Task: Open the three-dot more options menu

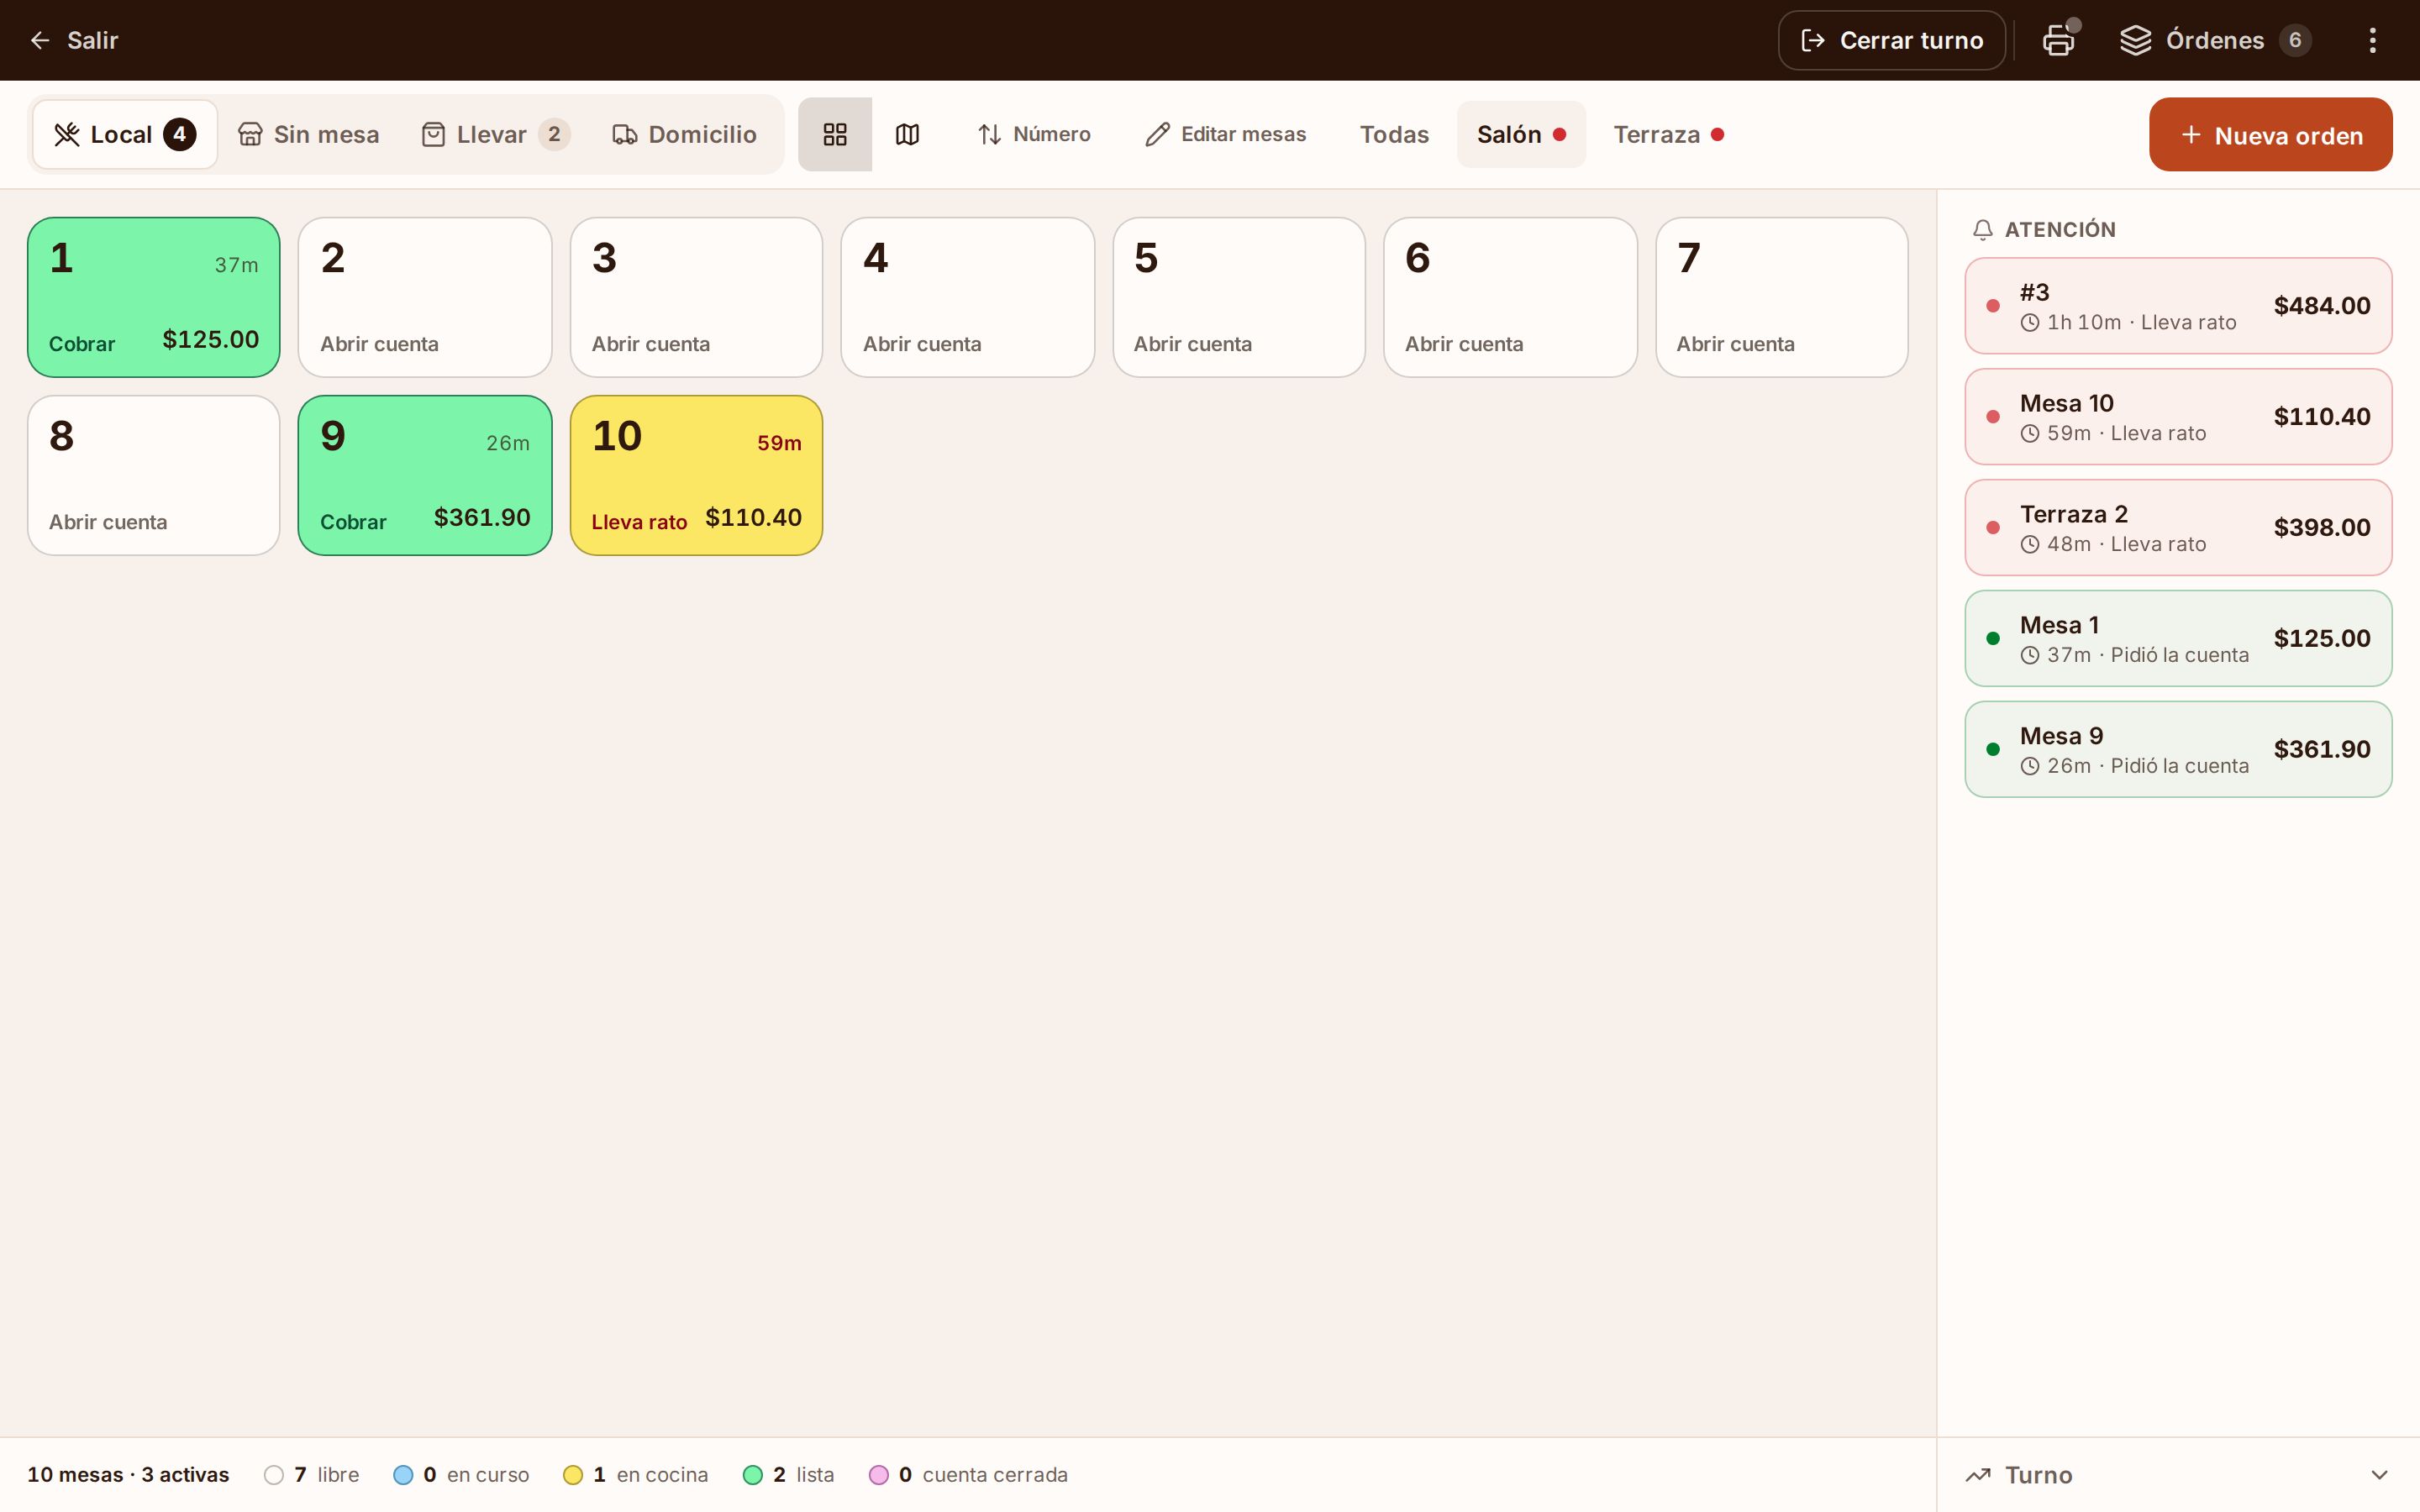Action: 2372,40
